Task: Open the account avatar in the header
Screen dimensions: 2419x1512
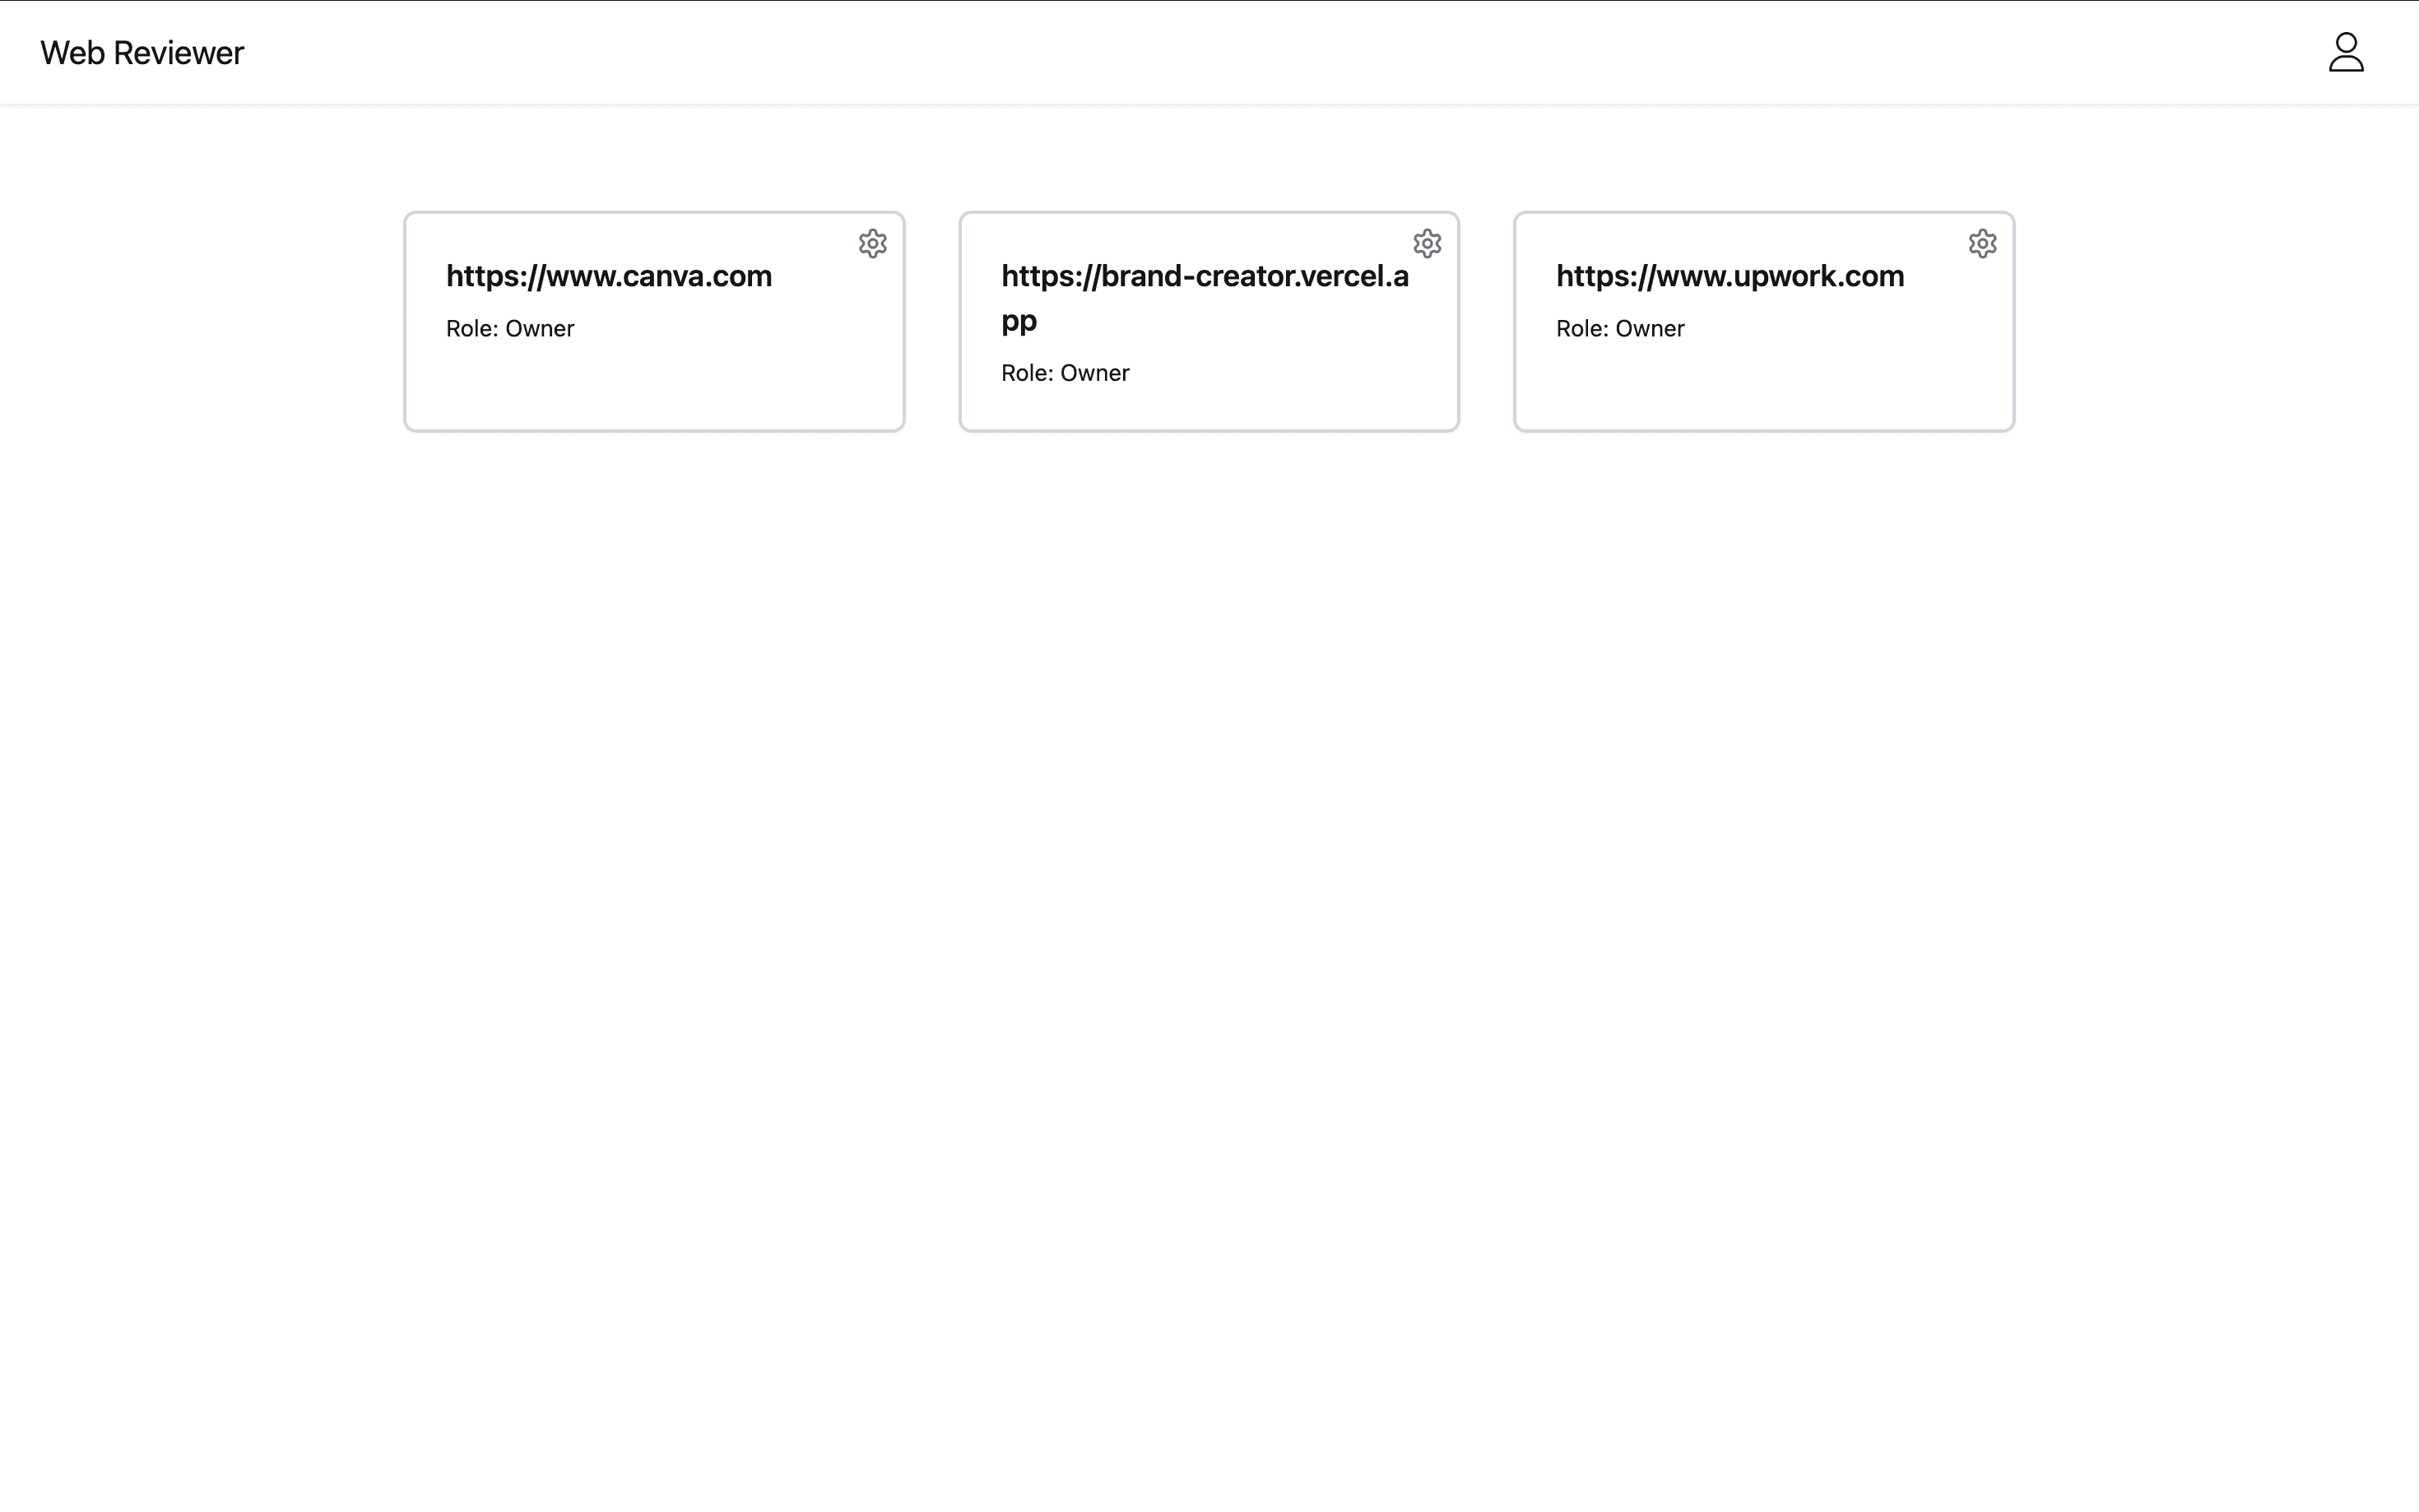Action: 2345,52
